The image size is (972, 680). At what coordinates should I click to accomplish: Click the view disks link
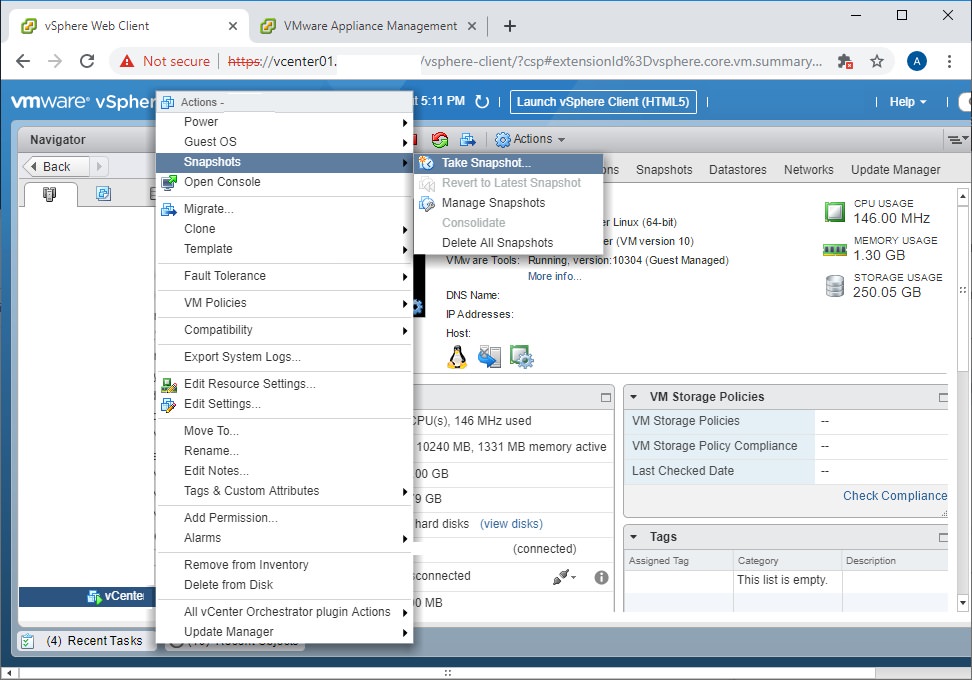[x=511, y=524]
